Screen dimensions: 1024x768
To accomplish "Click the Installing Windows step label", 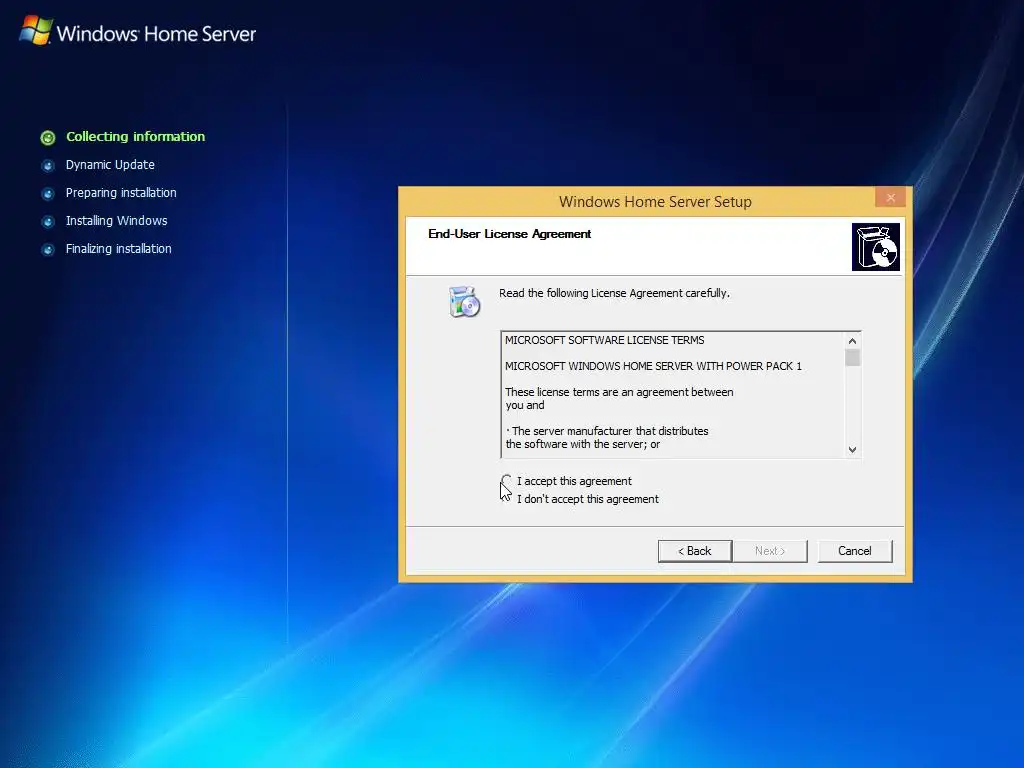I will click(x=116, y=221).
